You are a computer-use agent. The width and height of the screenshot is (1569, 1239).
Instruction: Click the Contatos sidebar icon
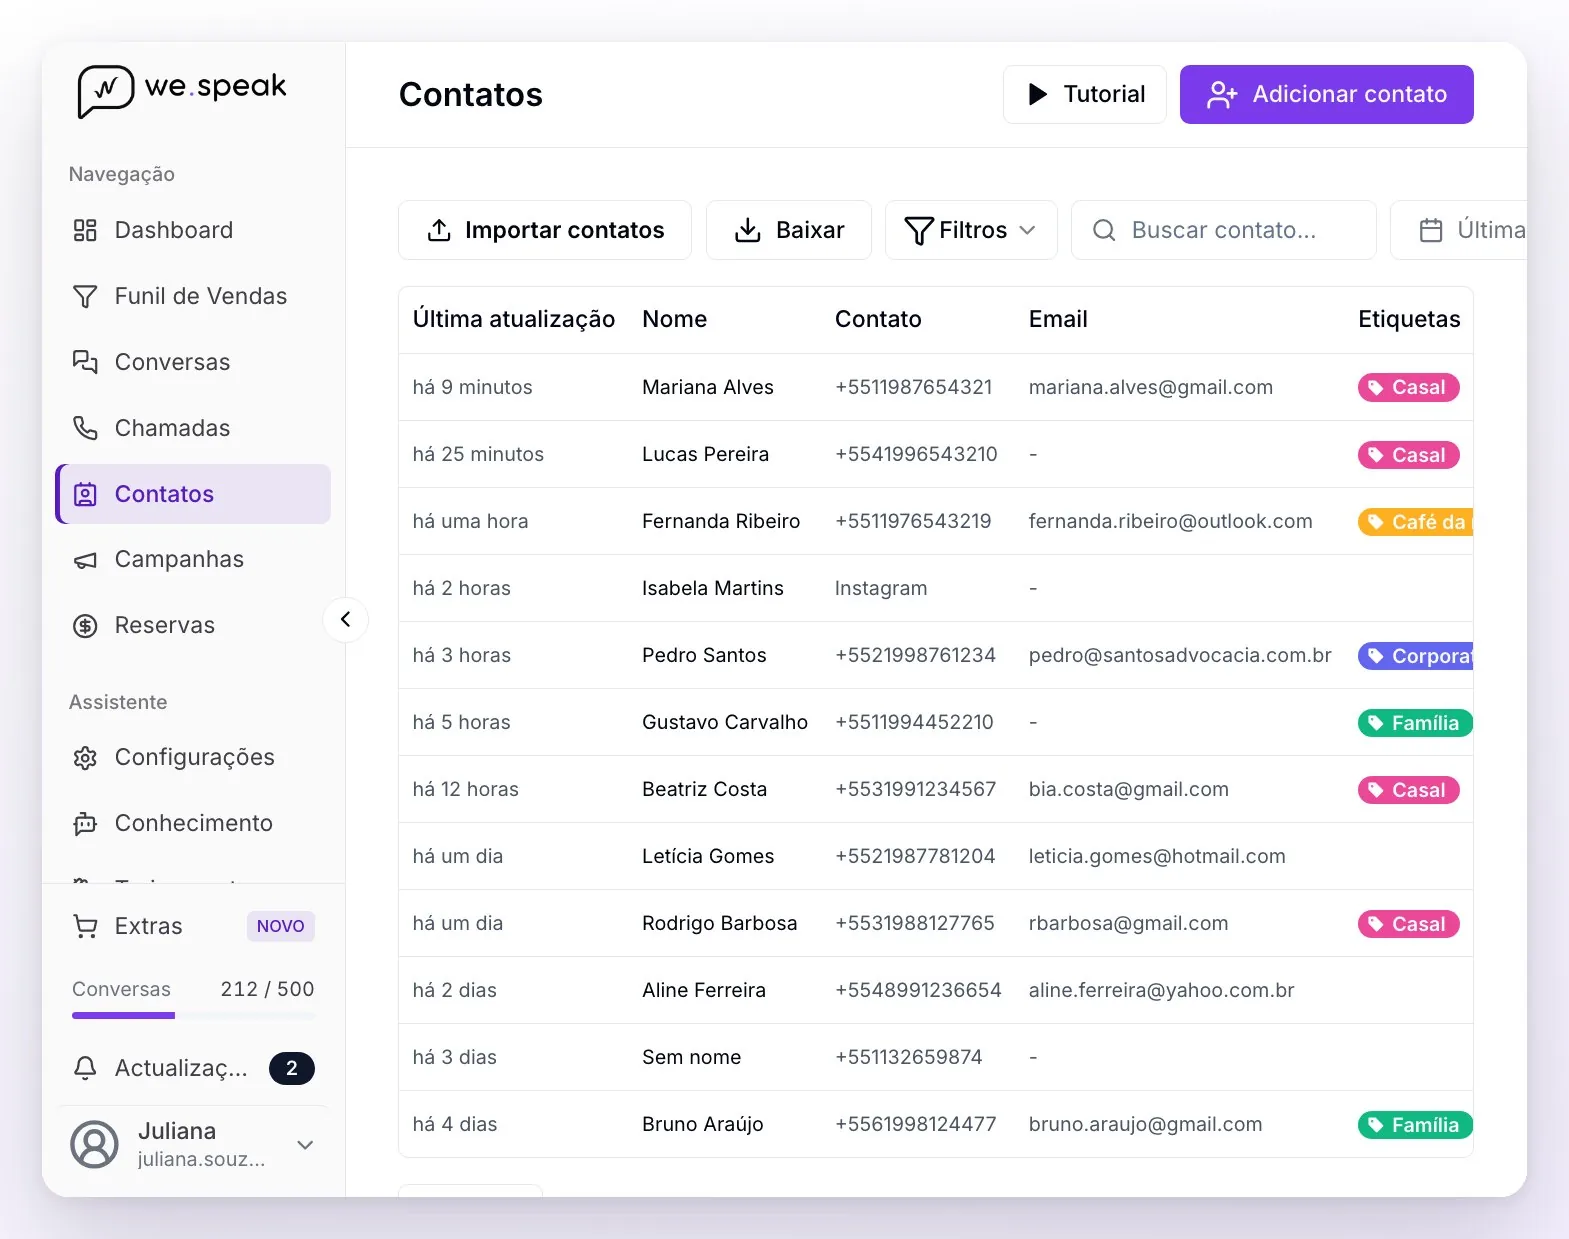pos(86,494)
